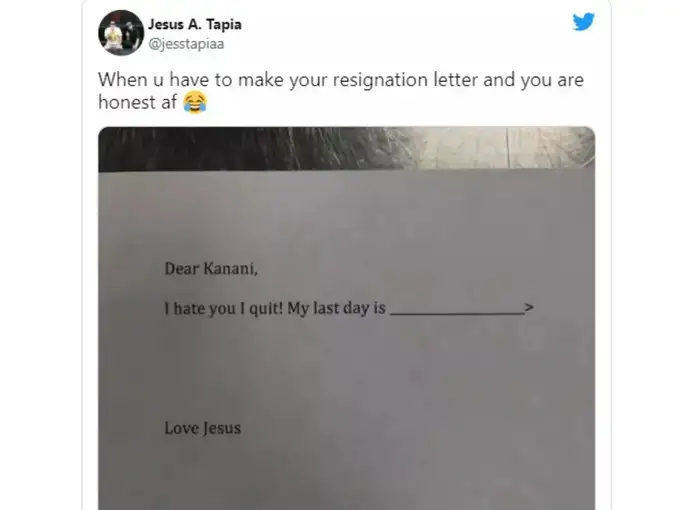The height and width of the screenshot is (510, 680).
Task: Click the Twitter bird logo
Action: tap(583, 22)
